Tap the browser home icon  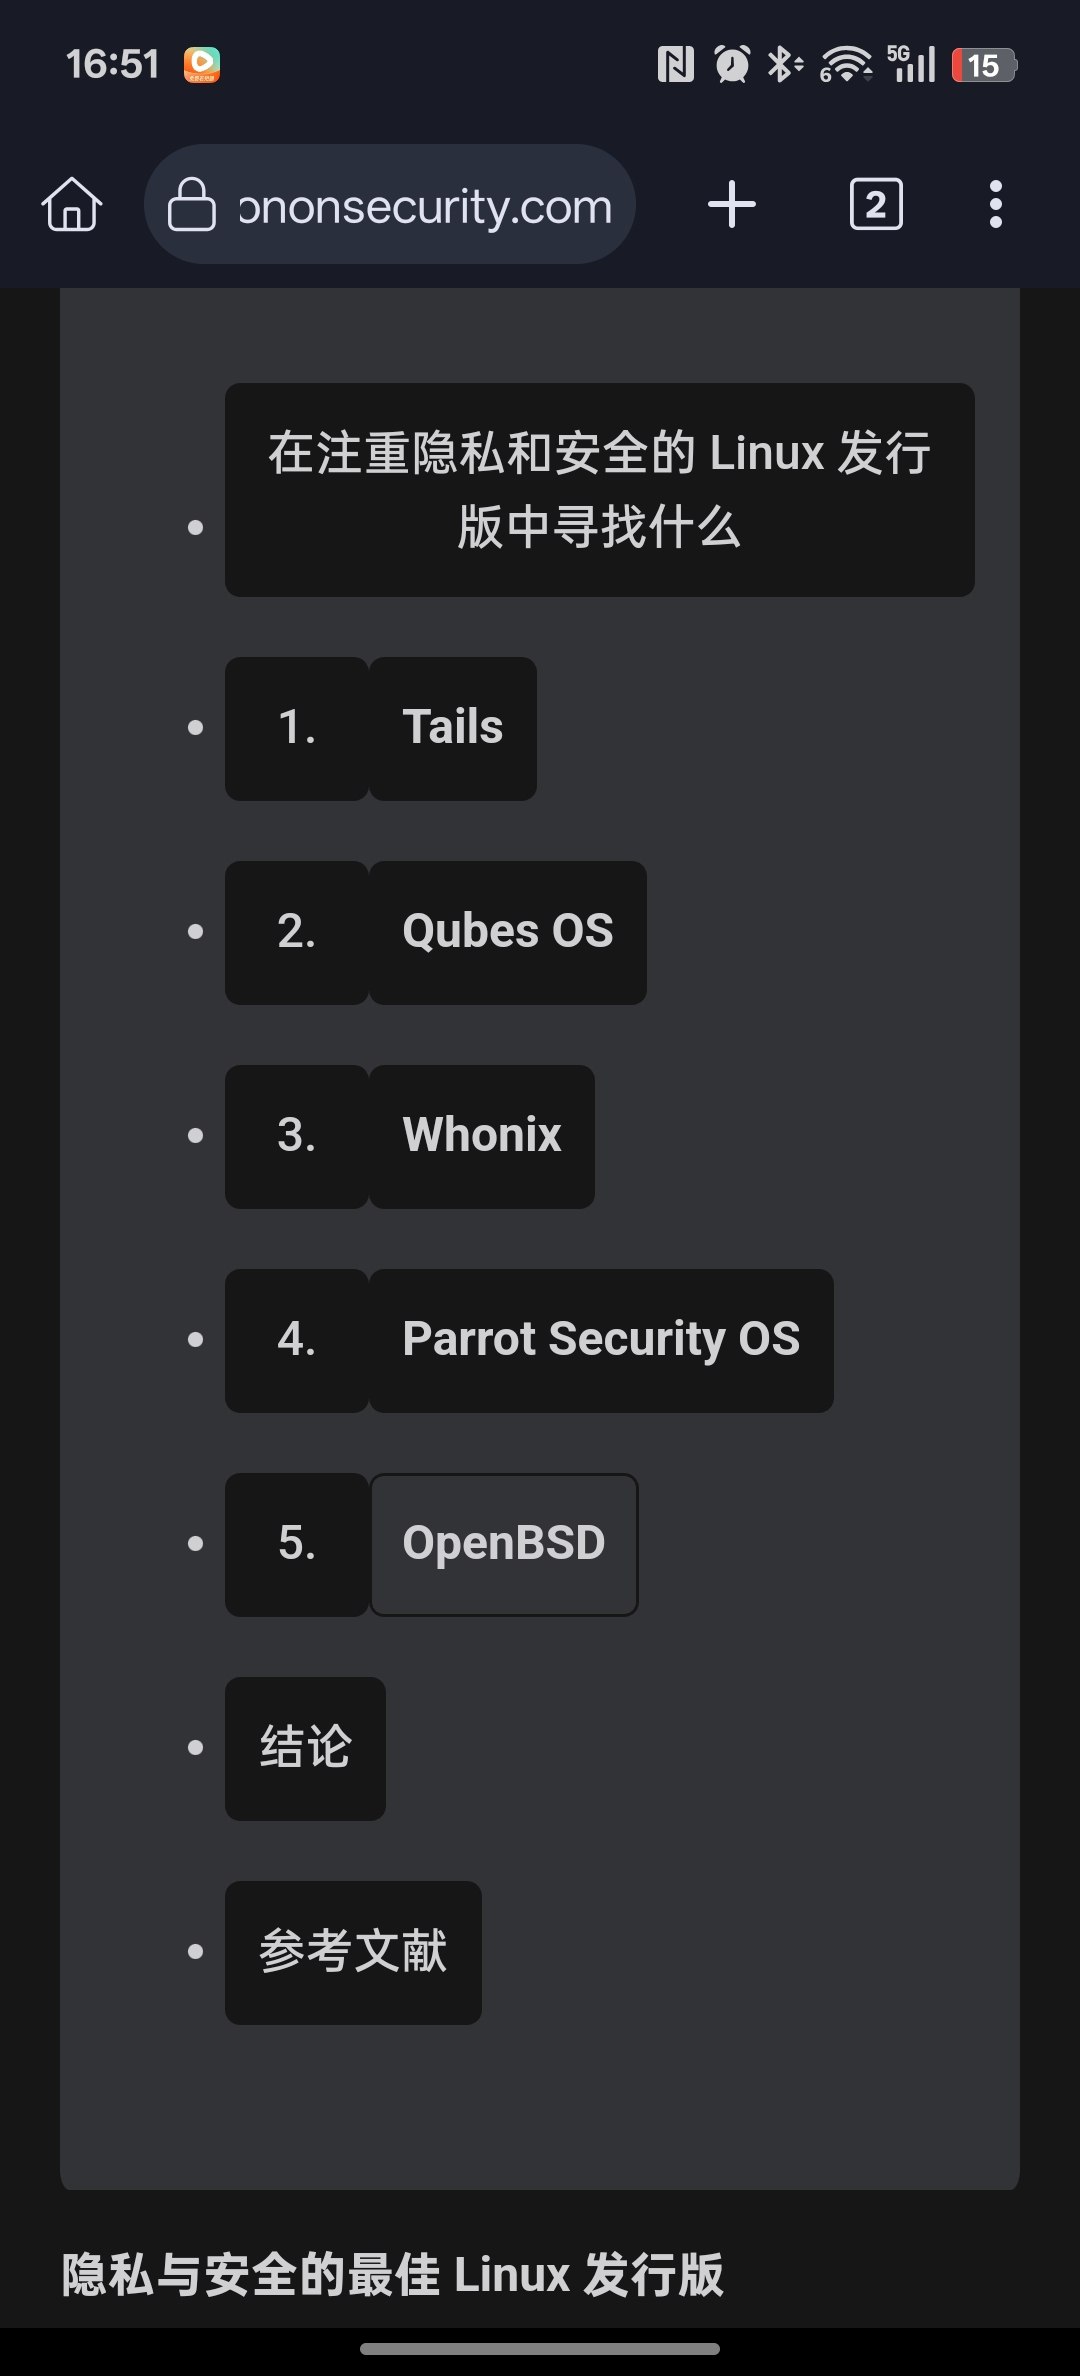[72, 205]
